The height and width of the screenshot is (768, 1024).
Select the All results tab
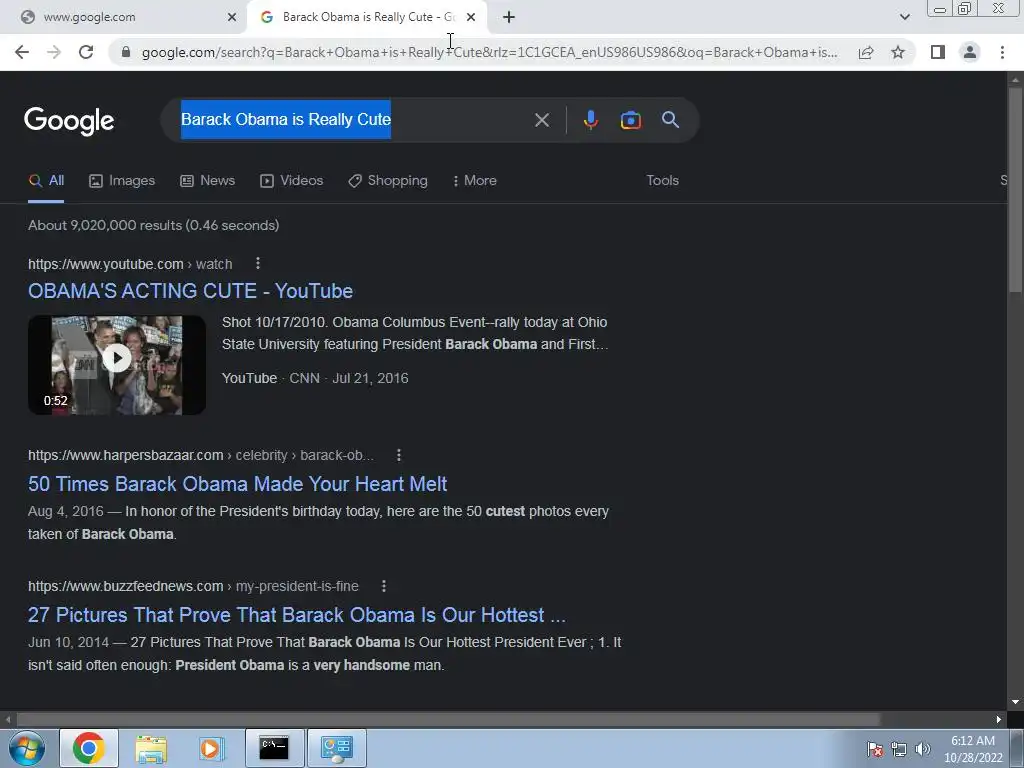(x=46, y=181)
